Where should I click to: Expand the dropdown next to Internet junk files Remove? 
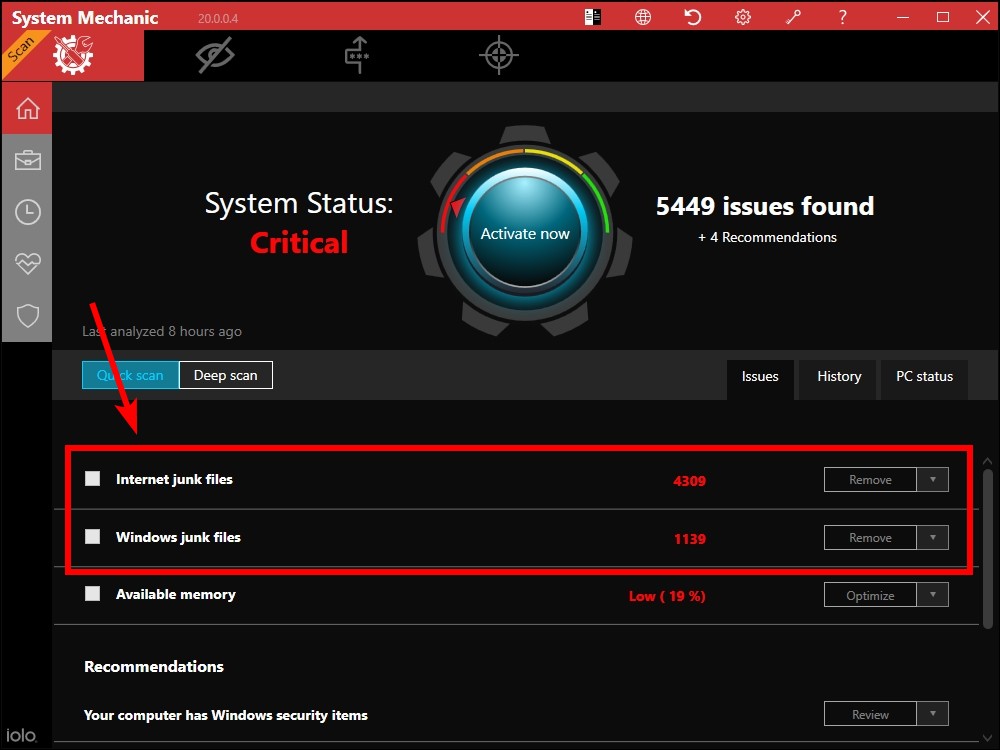click(x=932, y=480)
